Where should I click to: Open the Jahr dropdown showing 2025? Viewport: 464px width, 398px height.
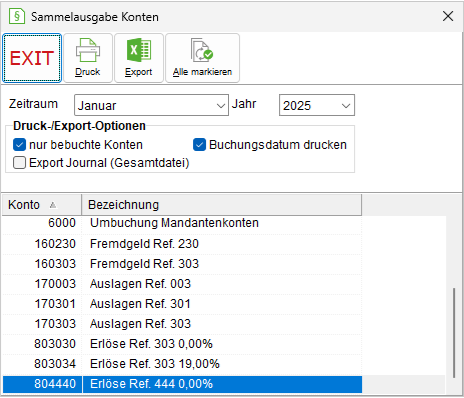(317, 105)
